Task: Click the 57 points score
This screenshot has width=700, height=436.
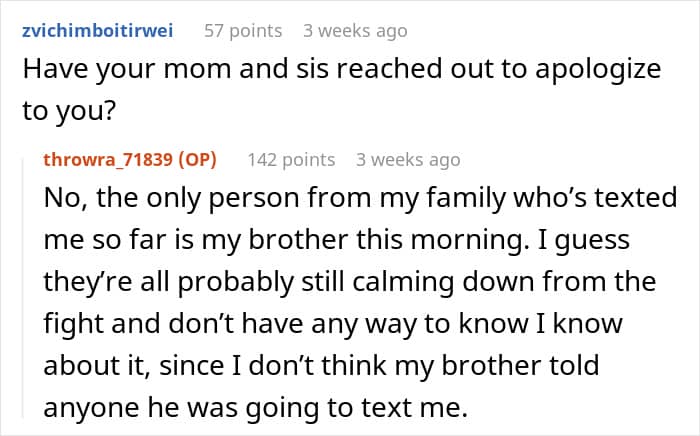Action: click(x=243, y=31)
